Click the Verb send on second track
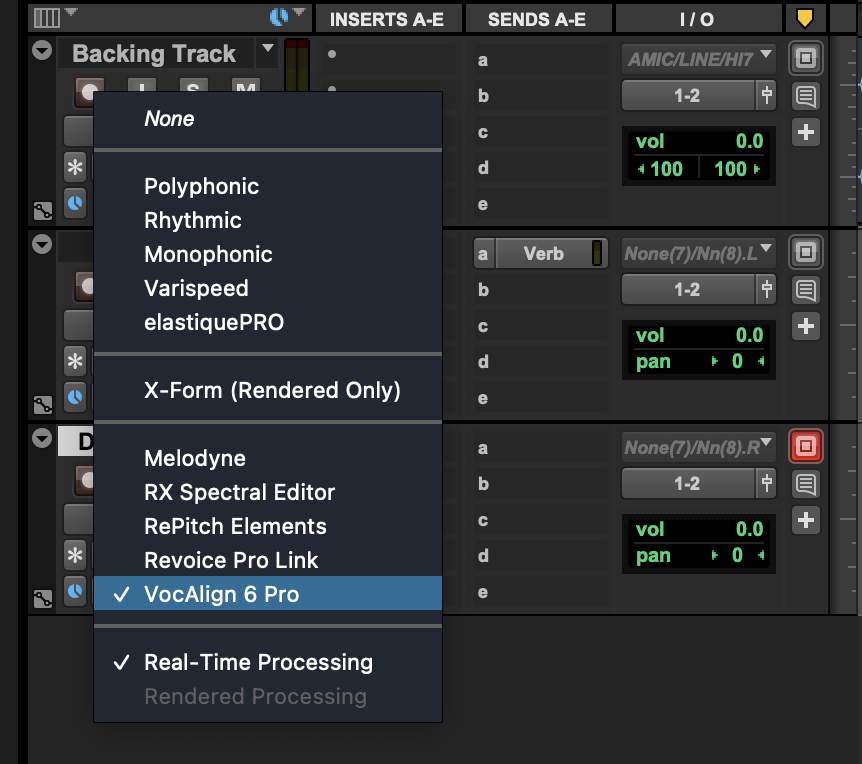862x764 pixels. [x=542, y=254]
